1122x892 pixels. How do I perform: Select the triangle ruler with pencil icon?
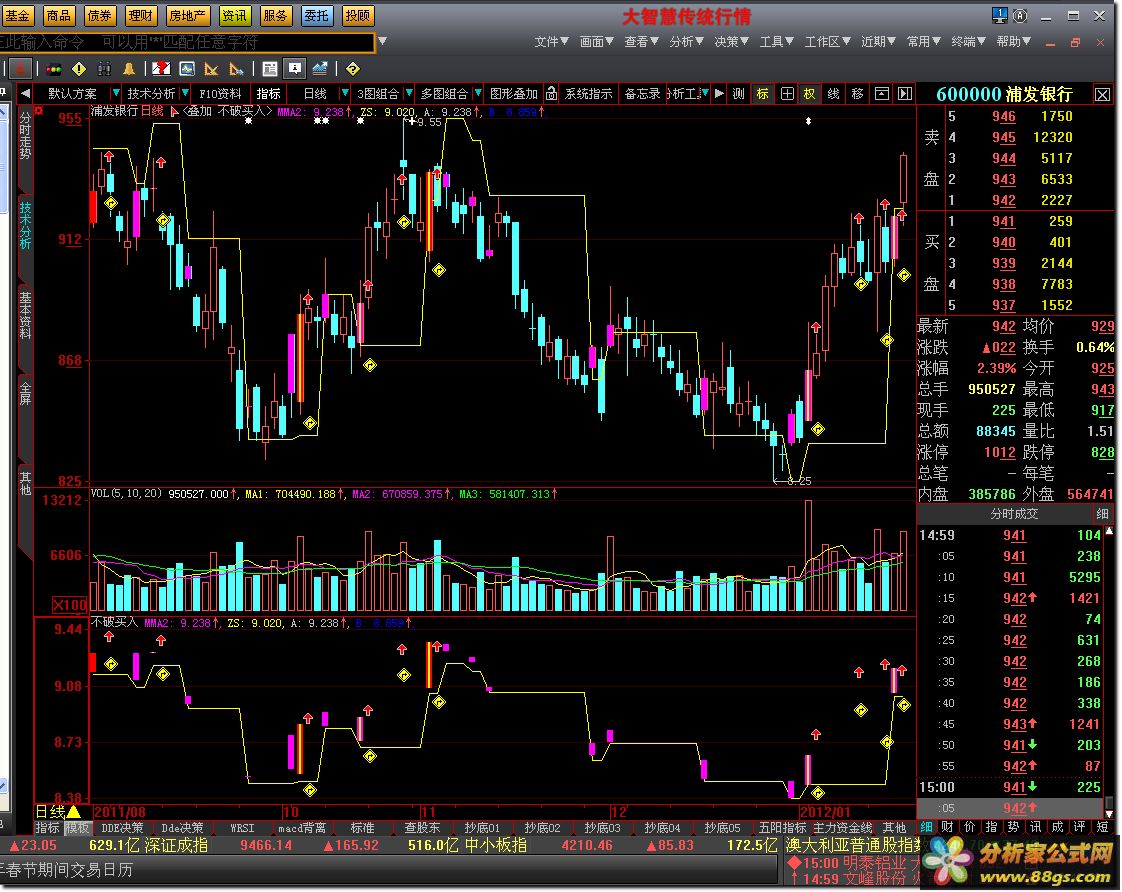click(x=236, y=69)
